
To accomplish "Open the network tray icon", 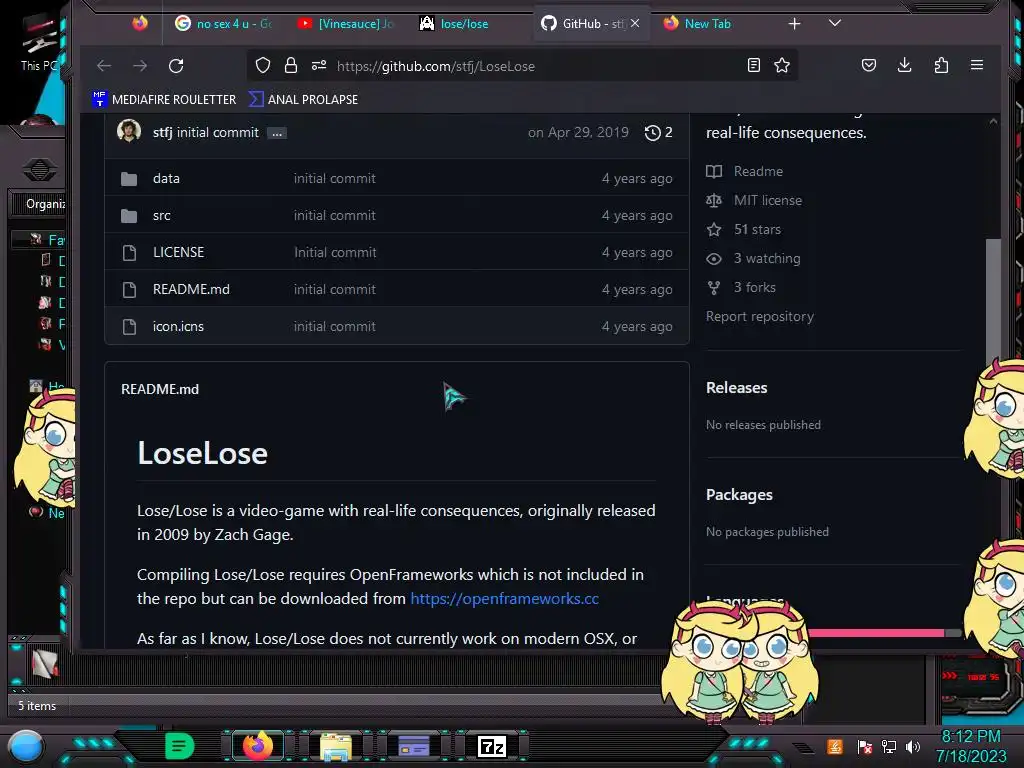I will 889,746.
